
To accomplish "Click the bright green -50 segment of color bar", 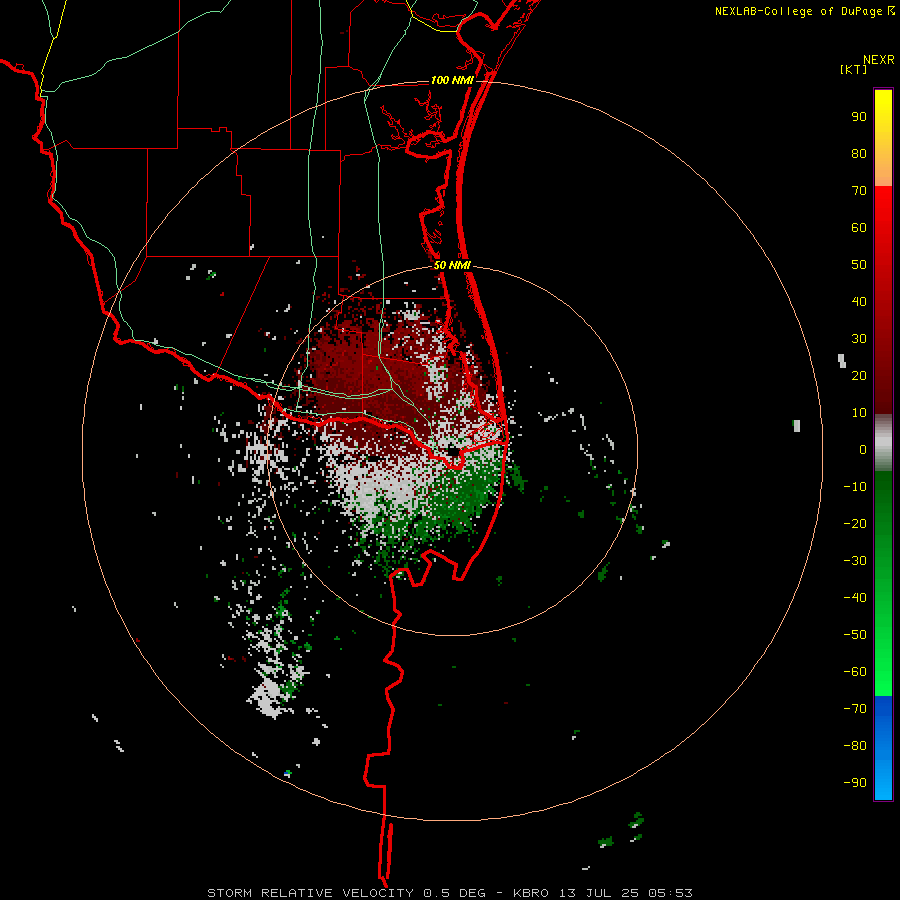I will pyautogui.click(x=883, y=635).
